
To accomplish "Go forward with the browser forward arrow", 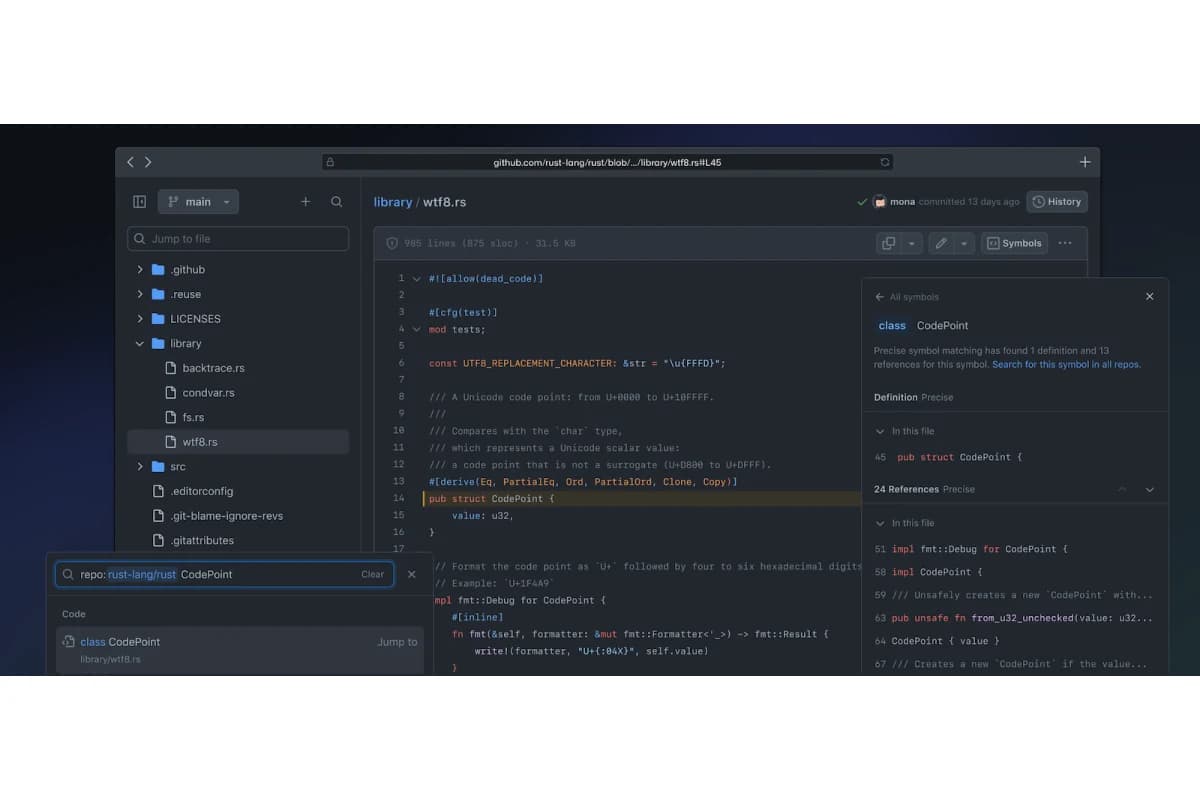I will tap(148, 162).
